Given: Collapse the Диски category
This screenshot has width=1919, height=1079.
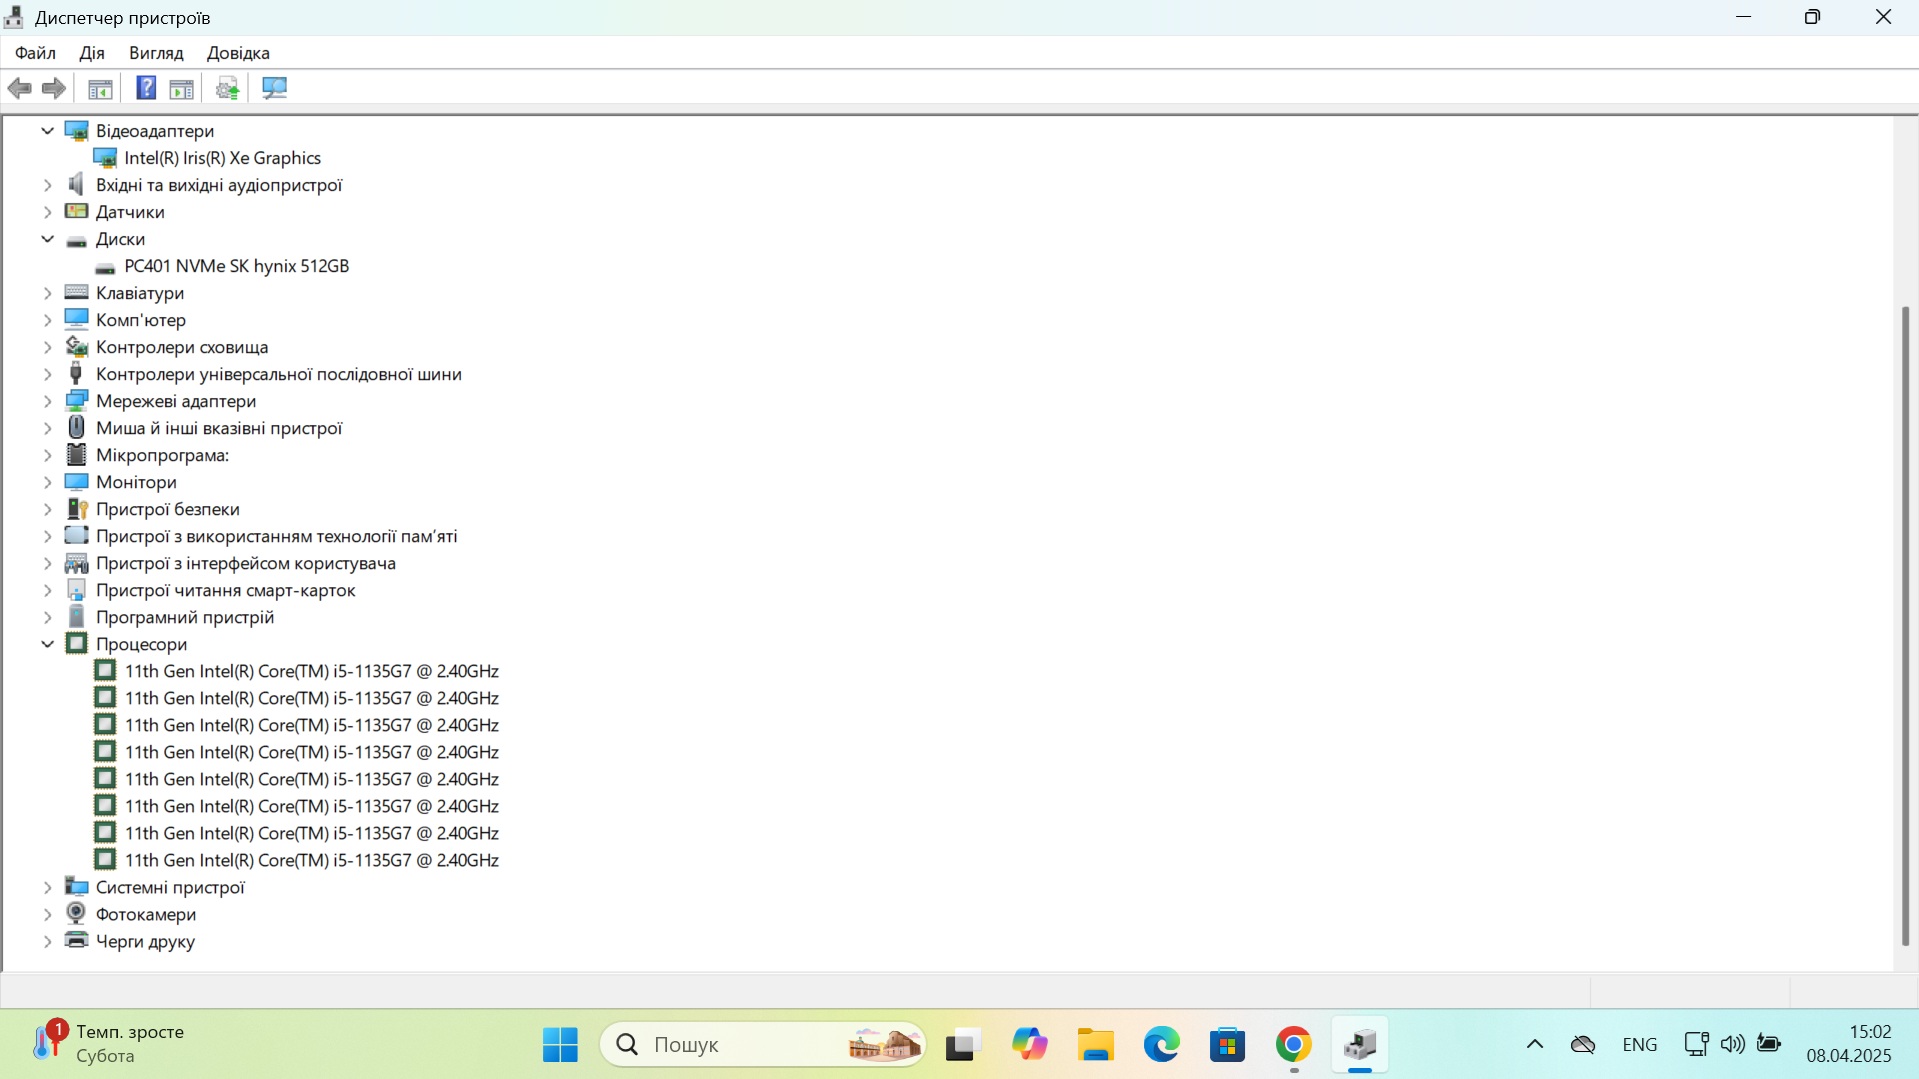Looking at the screenshot, I should [x=47, y=239].
